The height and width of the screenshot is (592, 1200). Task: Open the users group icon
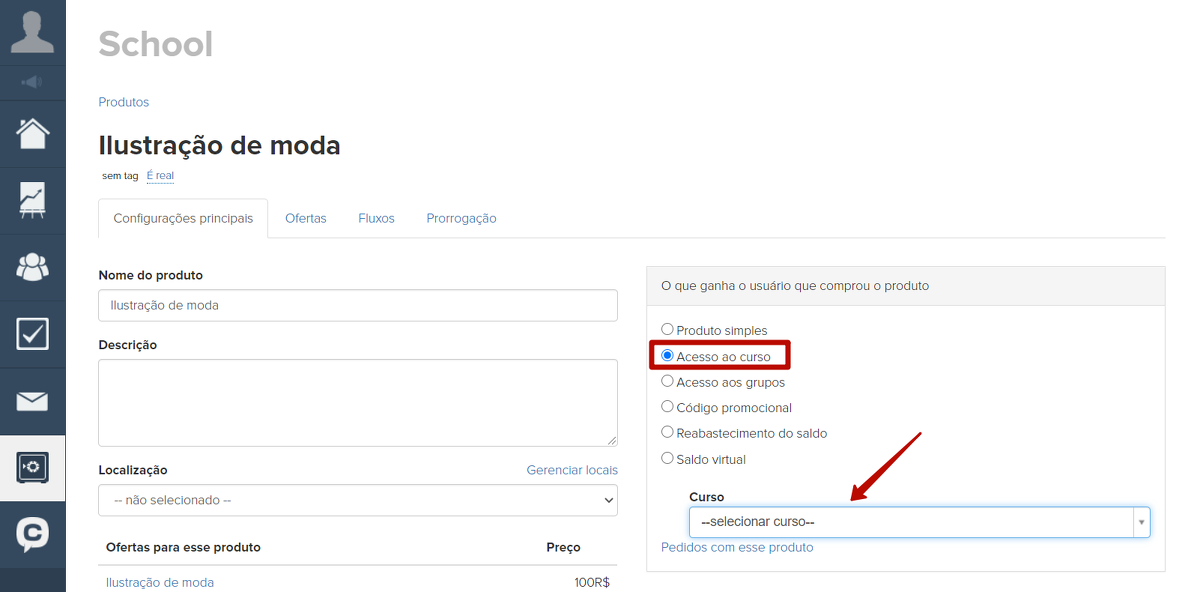32,267
